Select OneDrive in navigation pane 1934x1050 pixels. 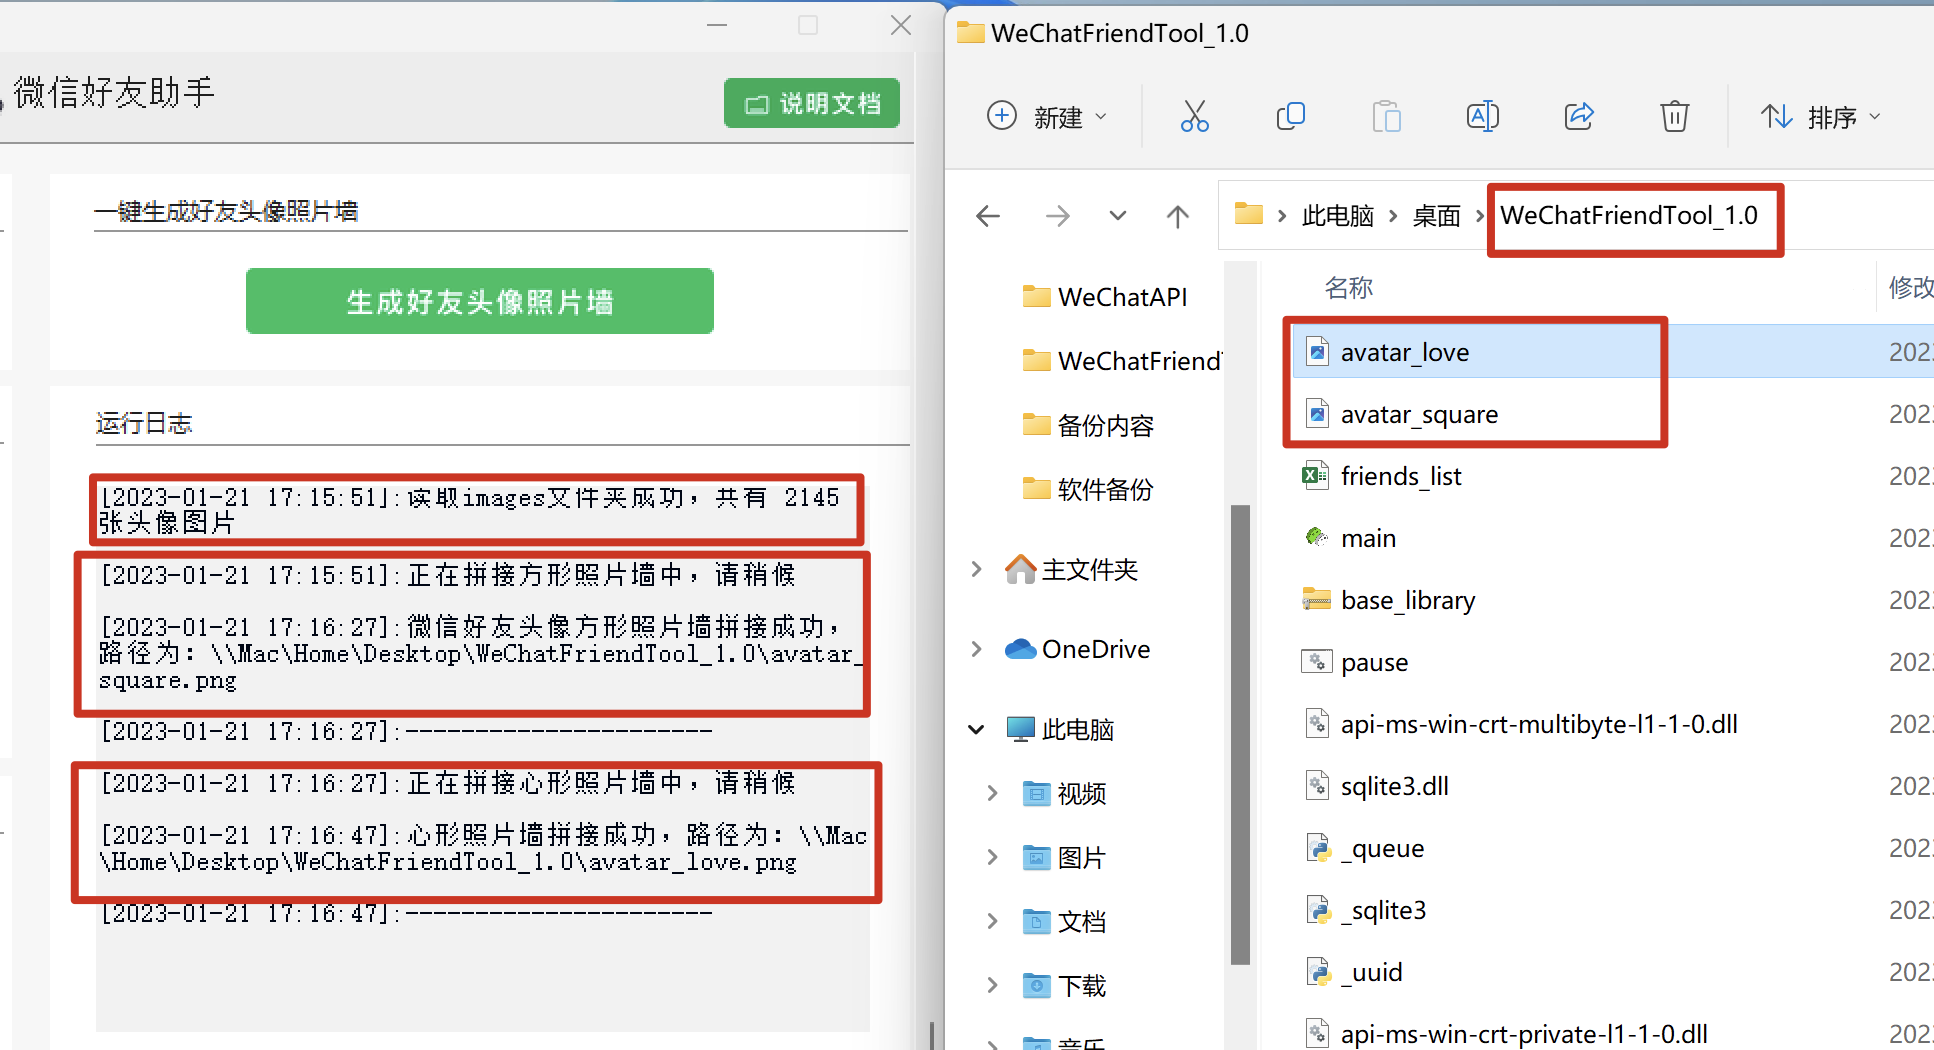pos(1077,649)
